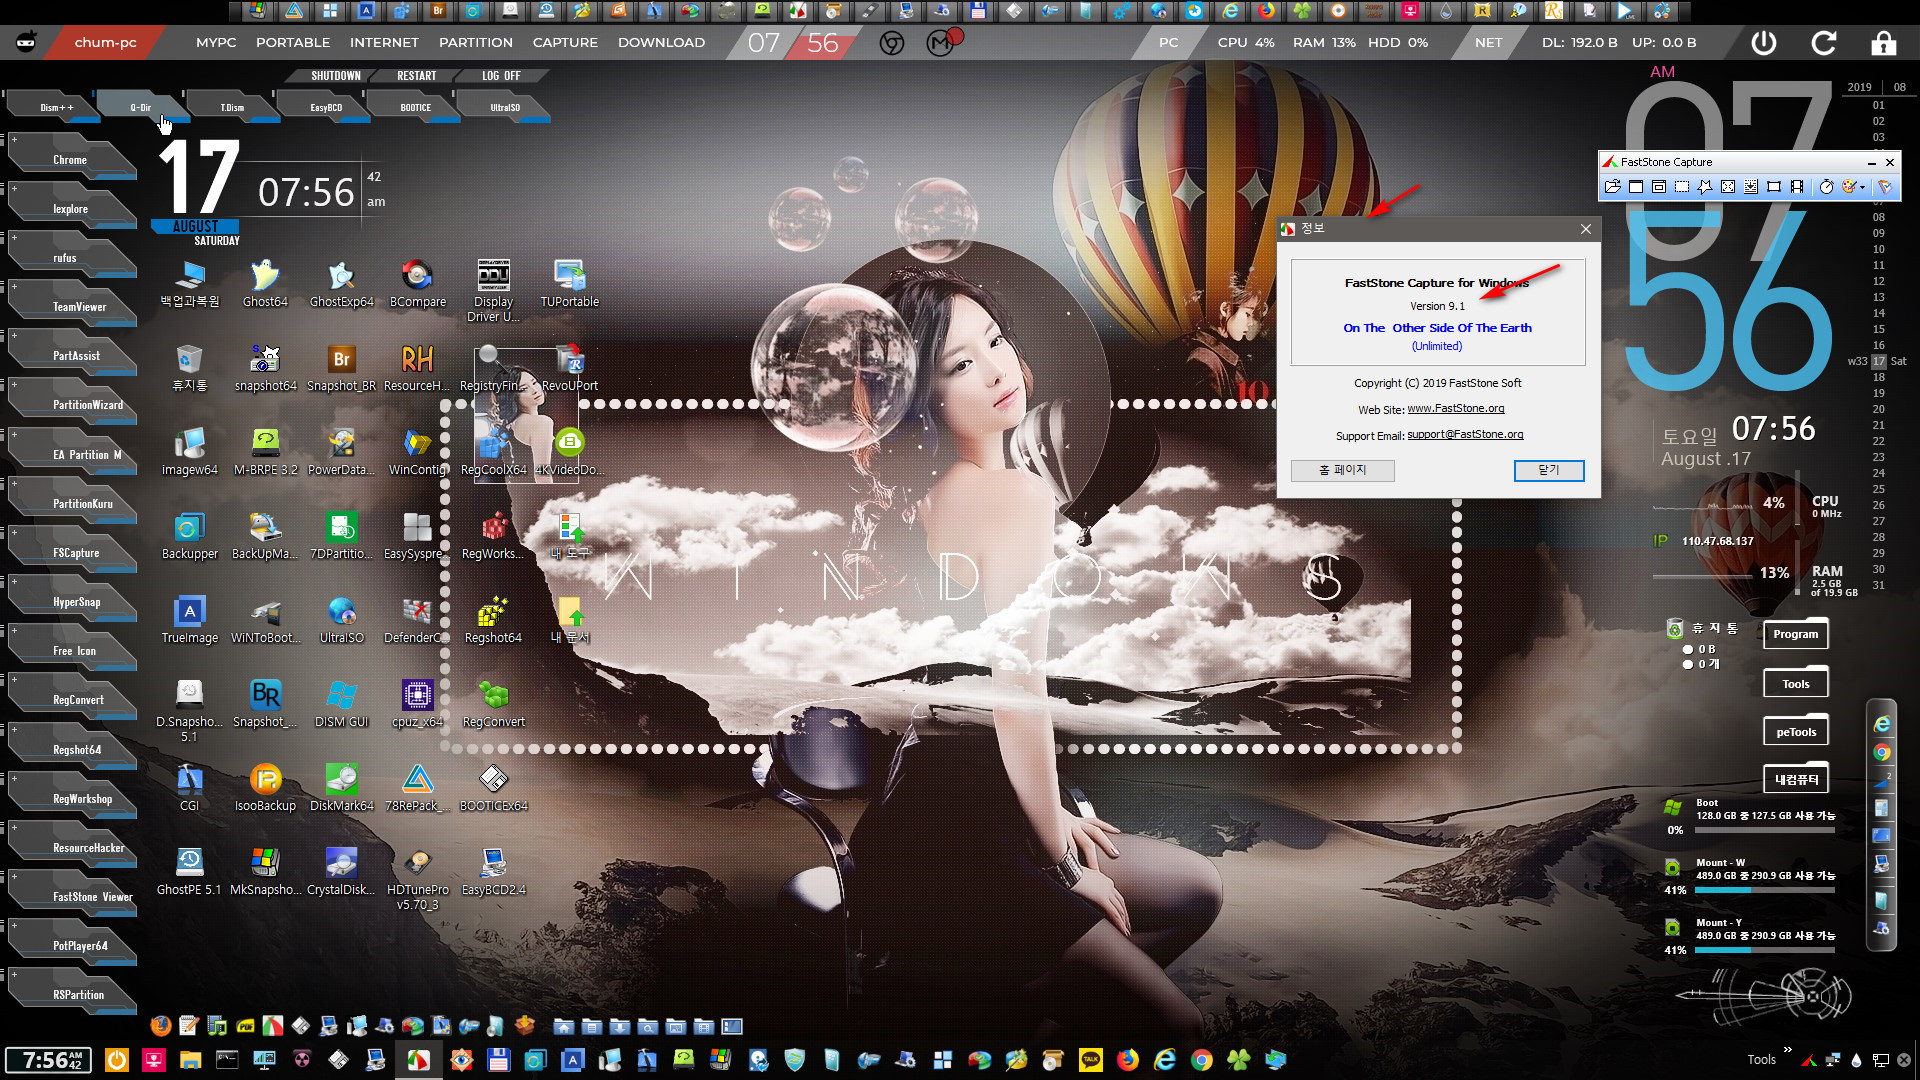Screen dimensions: 1920x1080
Task: Open the UltraISO desktop icon
Action: coord(342,620)
